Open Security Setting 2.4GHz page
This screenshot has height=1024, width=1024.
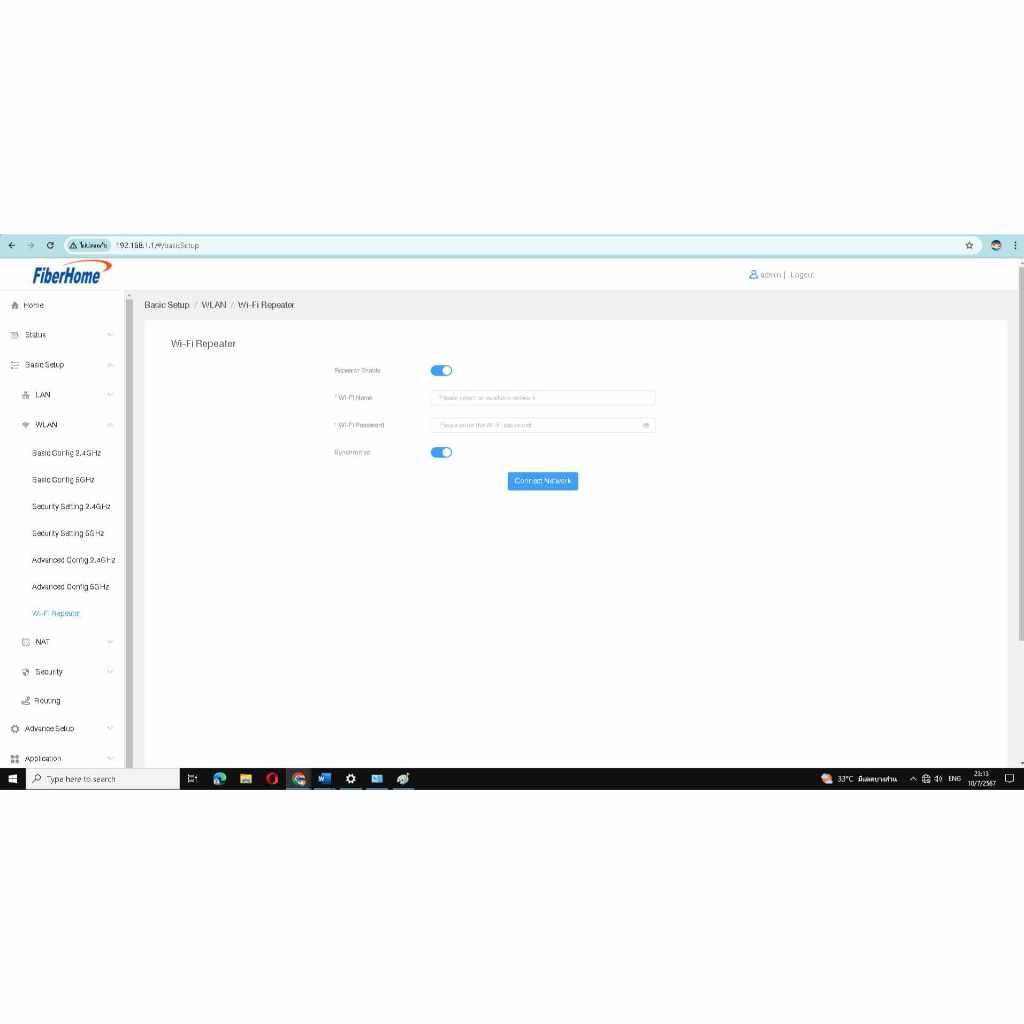(71, 507)
